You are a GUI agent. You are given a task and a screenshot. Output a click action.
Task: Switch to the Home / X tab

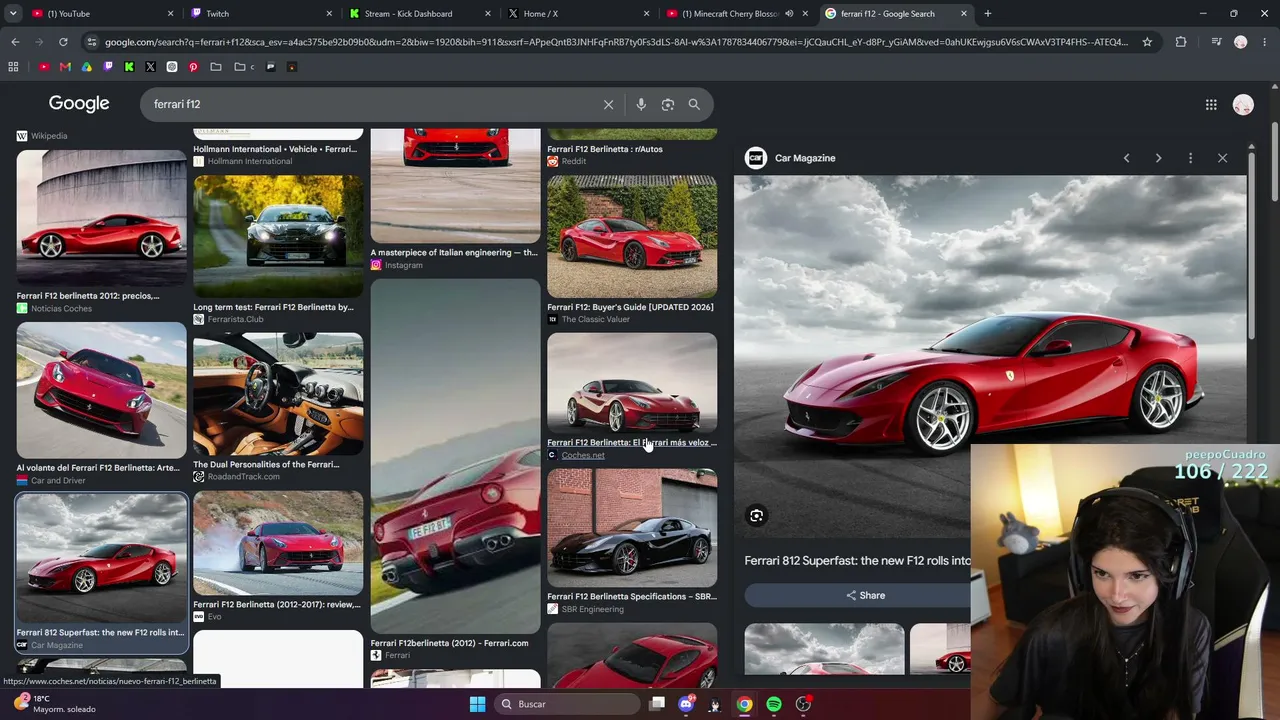pos(578,14)
